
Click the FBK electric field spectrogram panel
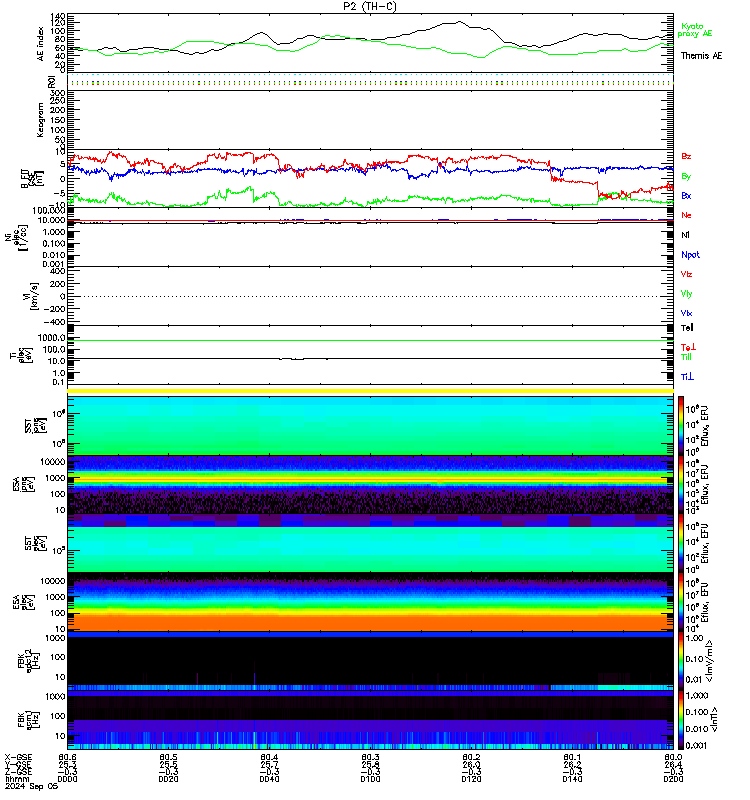[x=370, y=661]
